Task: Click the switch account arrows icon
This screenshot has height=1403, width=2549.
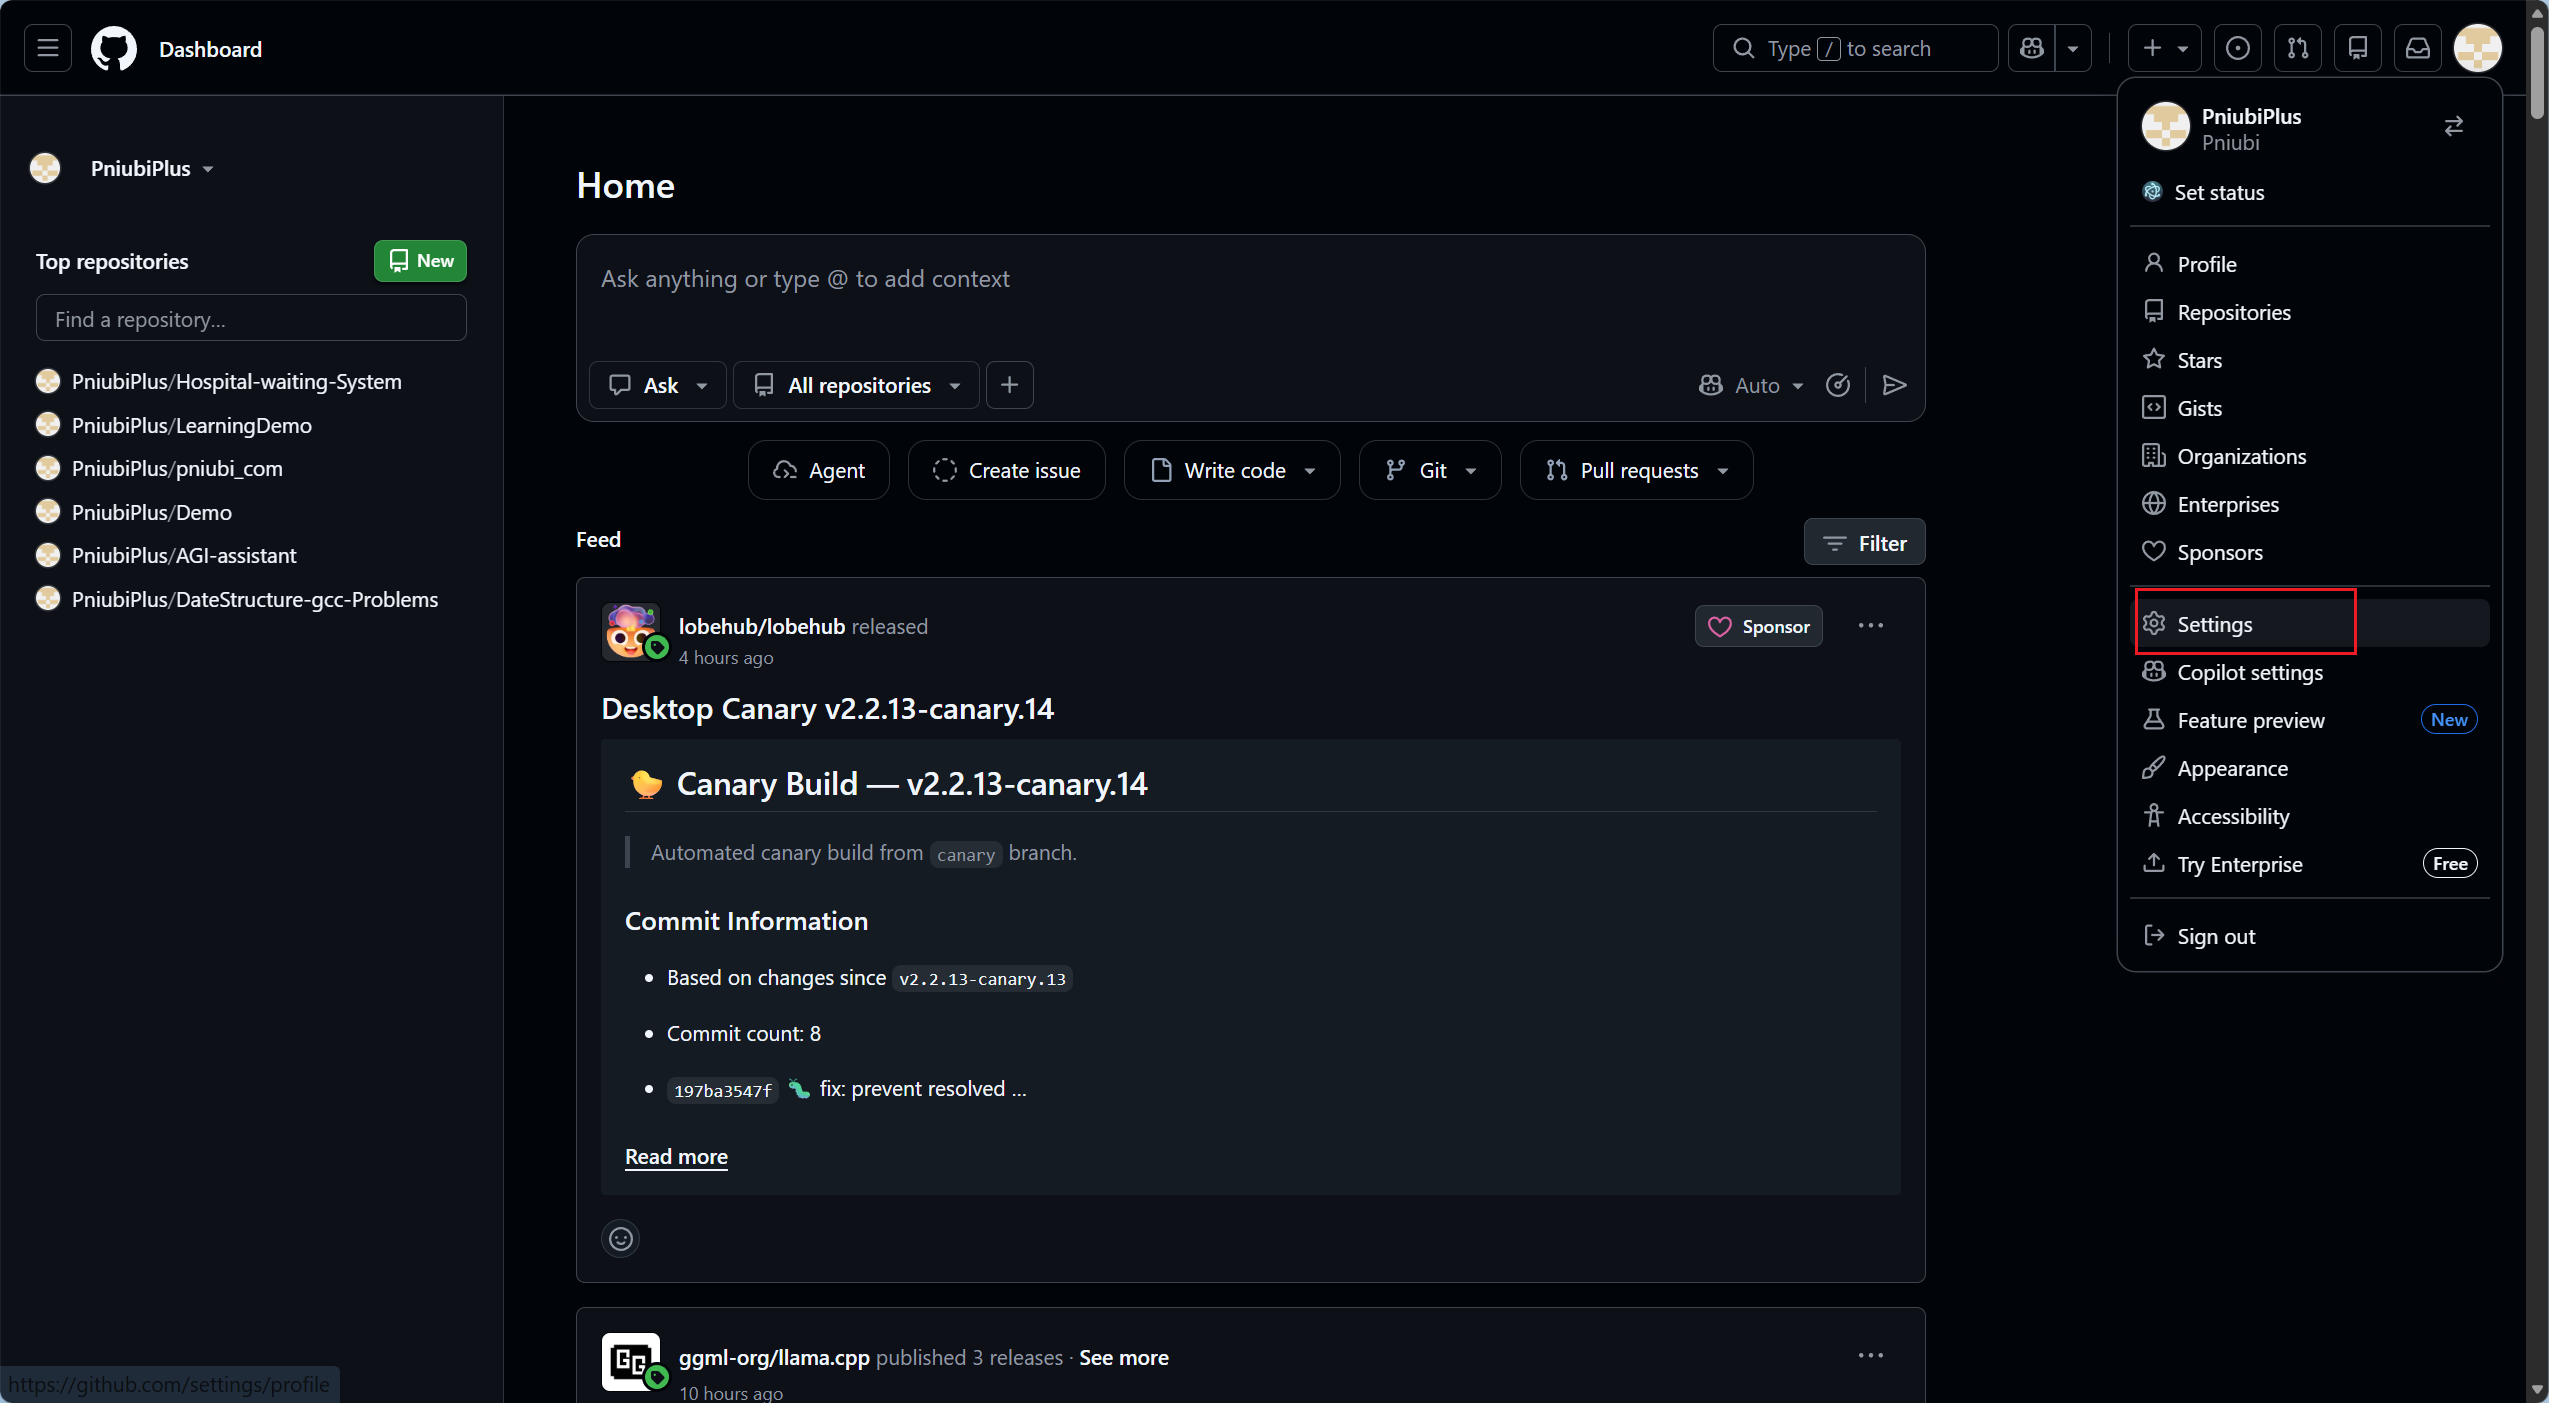Action: (x=2454, y=126)
